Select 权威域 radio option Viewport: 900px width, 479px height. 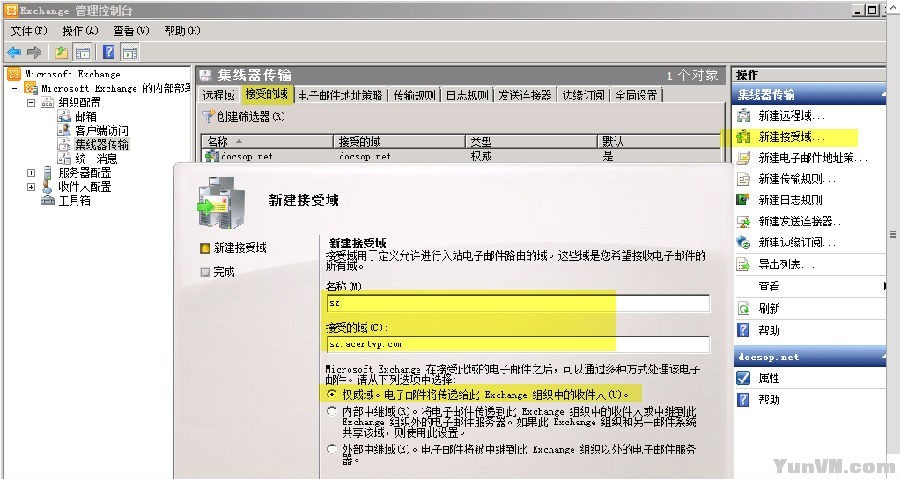[x=332, y=394]
